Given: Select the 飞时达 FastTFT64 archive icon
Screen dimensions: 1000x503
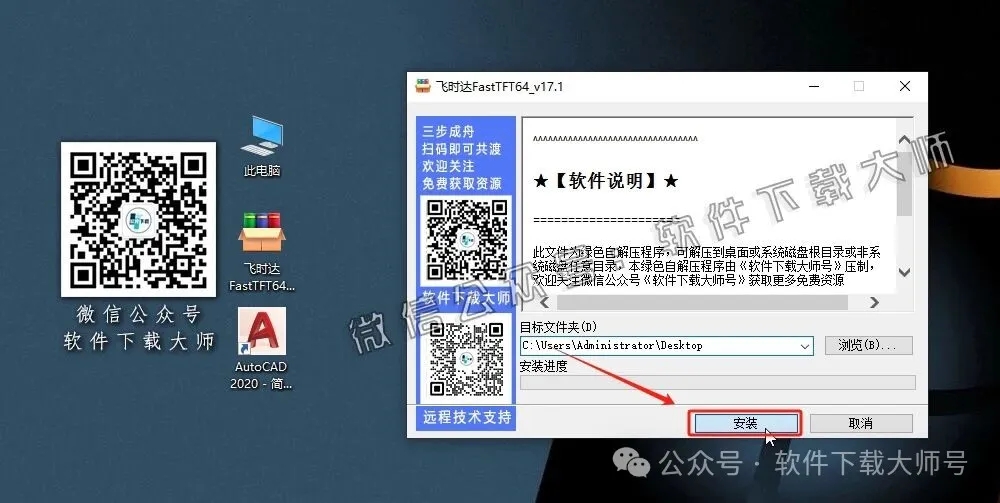Looking at the screenshot, I should click(262, 251).
